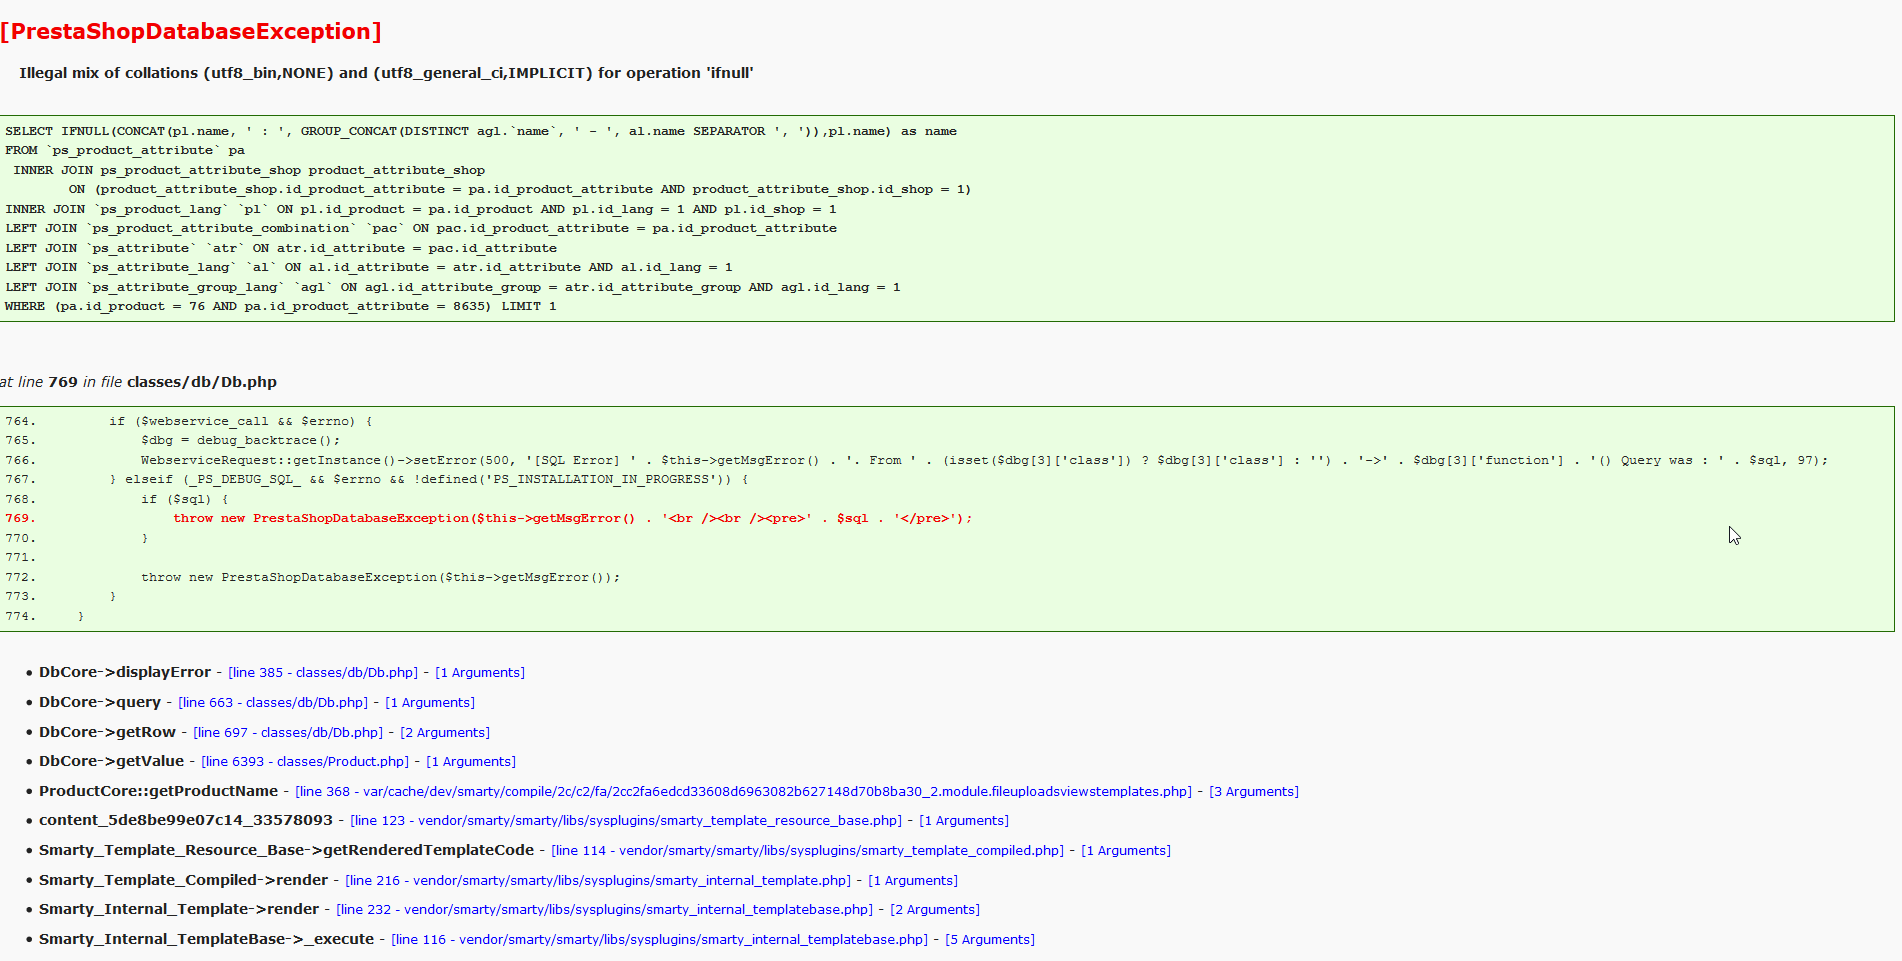Image resolution: width=1902 pixels, height=961 pixels.
Task: Open the line 116 smarty_internal_templatebase.php link
Action: tap(660, 940)
